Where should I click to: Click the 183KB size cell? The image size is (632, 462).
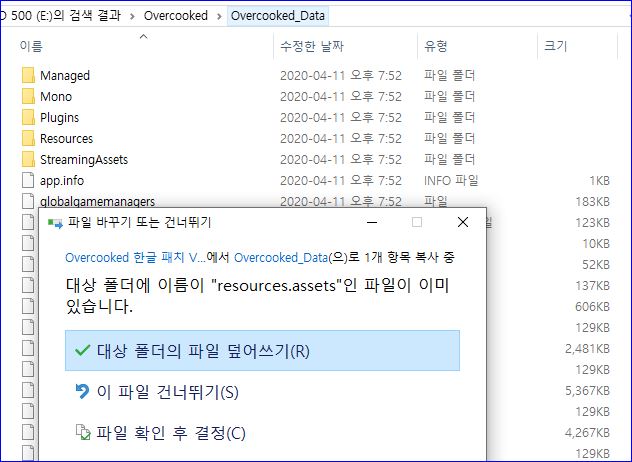pos(592,202)
